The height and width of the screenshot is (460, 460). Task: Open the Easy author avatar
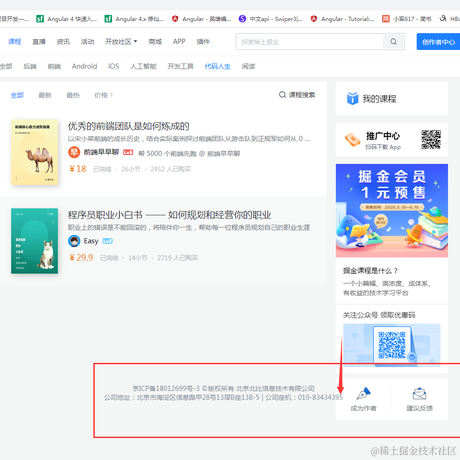pyautogui.click(x=74, y=241)
